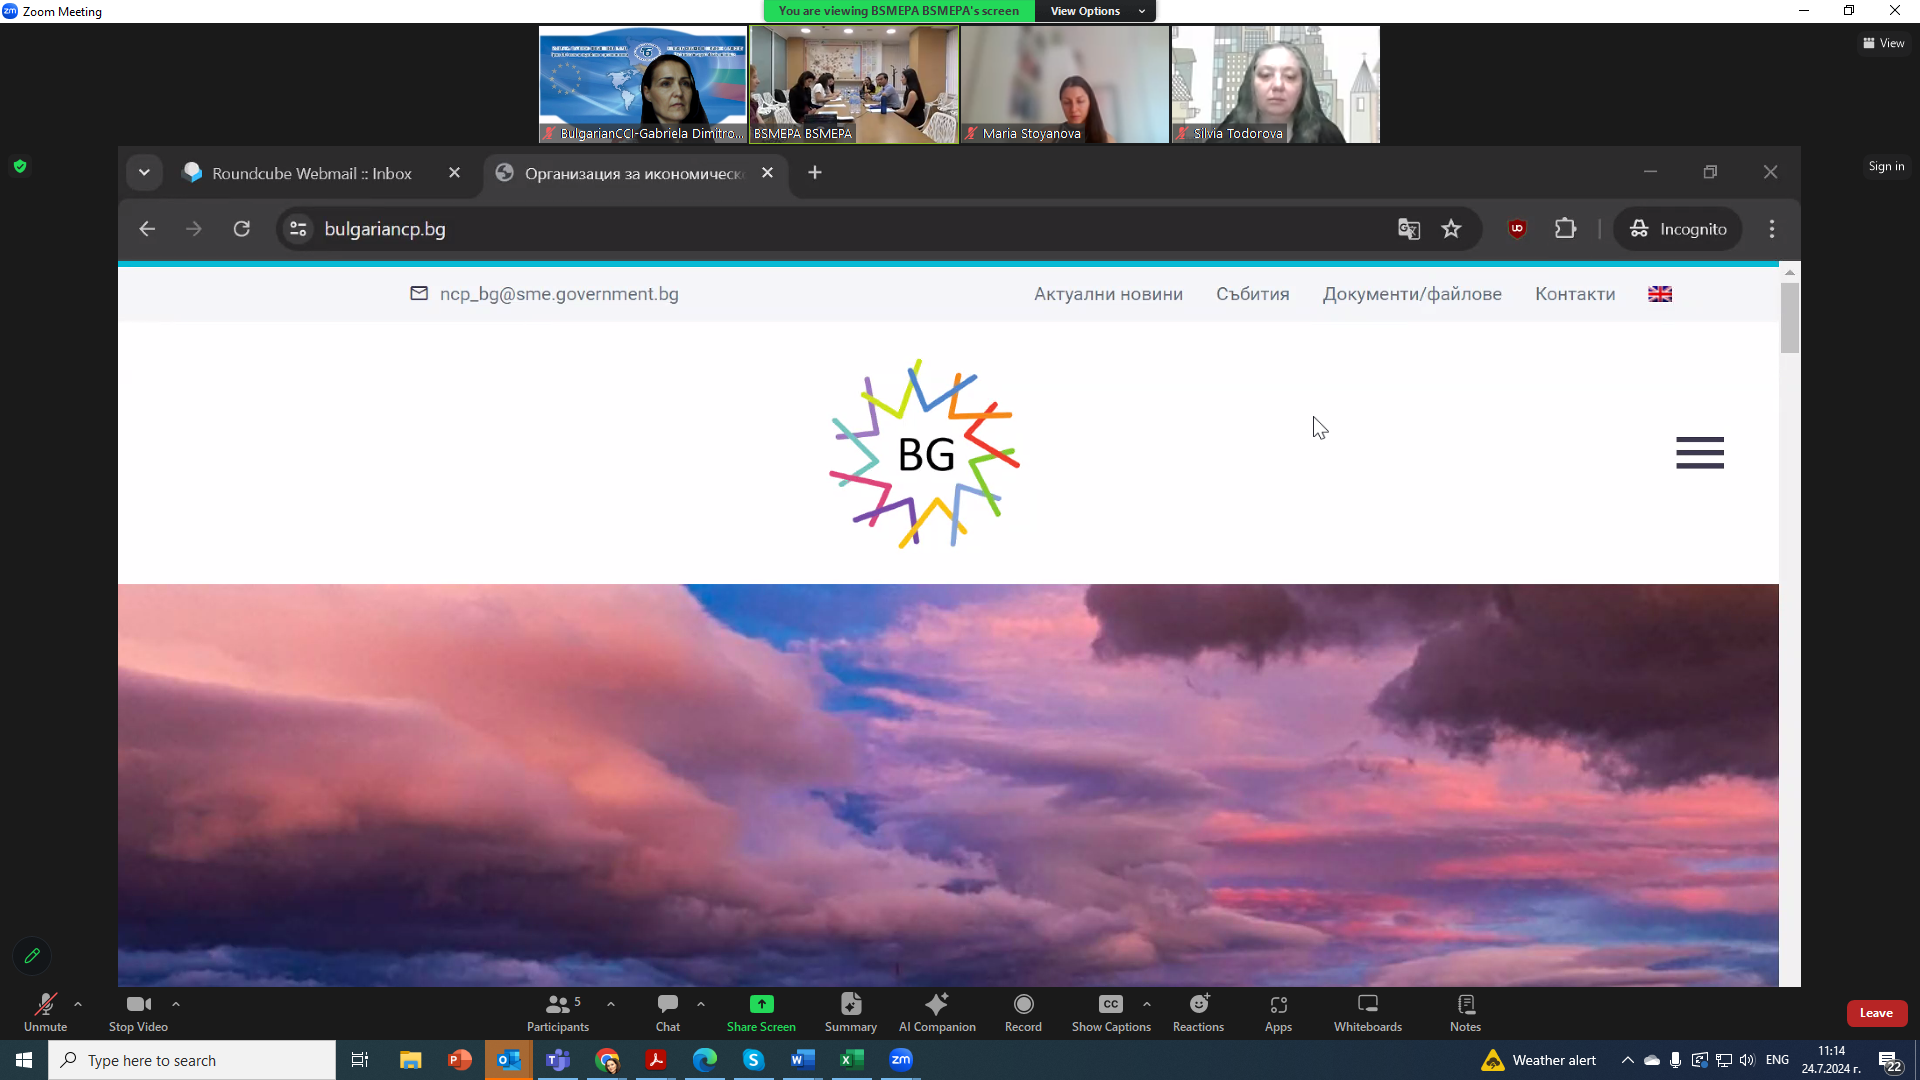The height and width of the screenshot is (1080, 1920).
Task: Open Събития page
Action: (1252, 294)
